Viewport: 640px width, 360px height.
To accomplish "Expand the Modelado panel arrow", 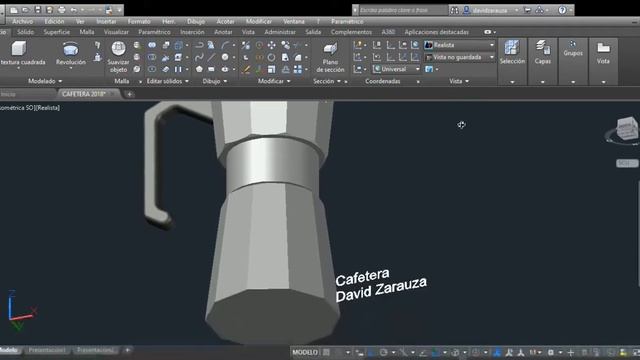I will click(60, 81).
